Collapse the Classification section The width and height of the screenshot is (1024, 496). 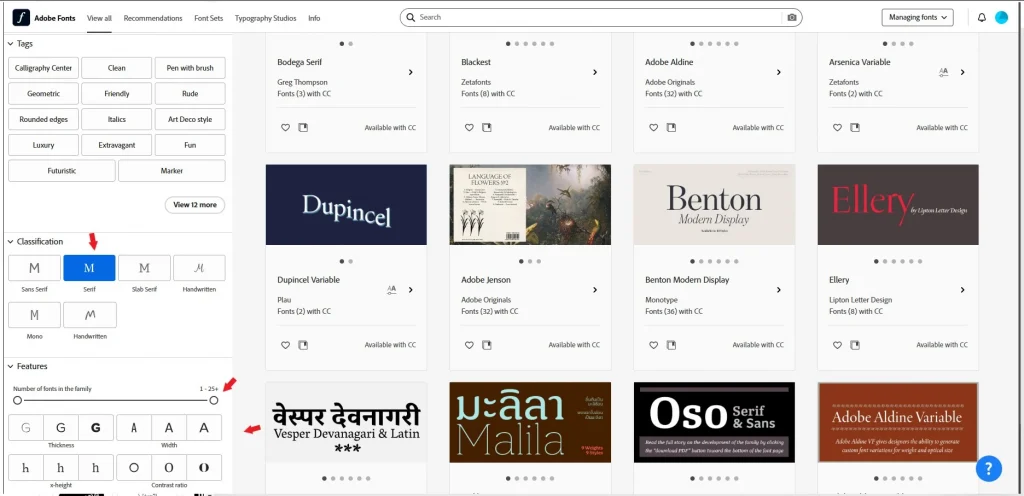[10, 241]
